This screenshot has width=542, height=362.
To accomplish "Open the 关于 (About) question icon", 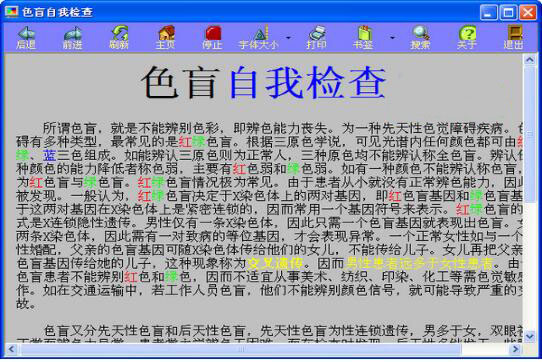I will pyautogui.click(x=467, y=37).
